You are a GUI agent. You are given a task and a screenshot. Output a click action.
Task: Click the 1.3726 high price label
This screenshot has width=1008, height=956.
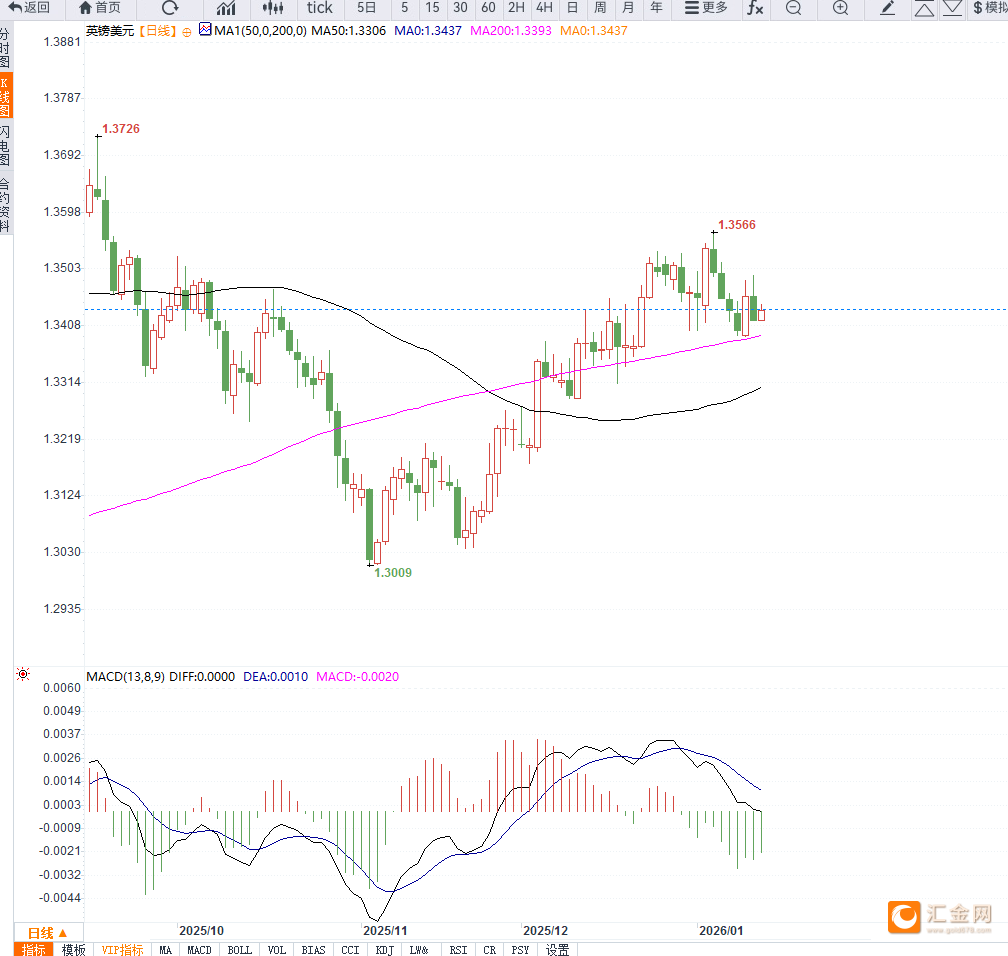(x=121, y=129)
